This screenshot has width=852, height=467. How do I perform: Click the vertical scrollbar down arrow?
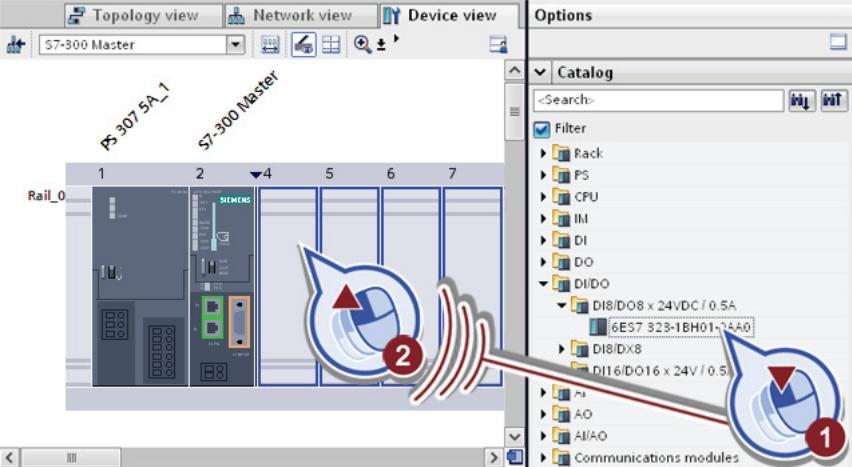tap(514, 436)
